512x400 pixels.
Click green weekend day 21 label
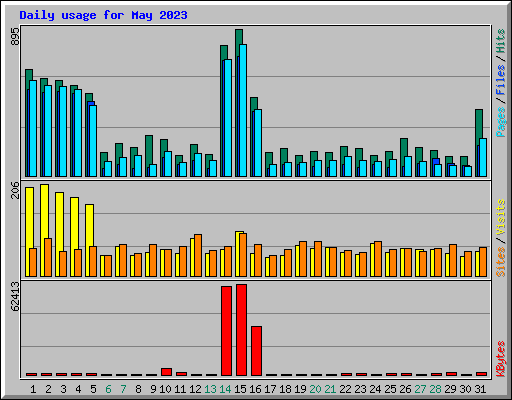click(330, 389)
